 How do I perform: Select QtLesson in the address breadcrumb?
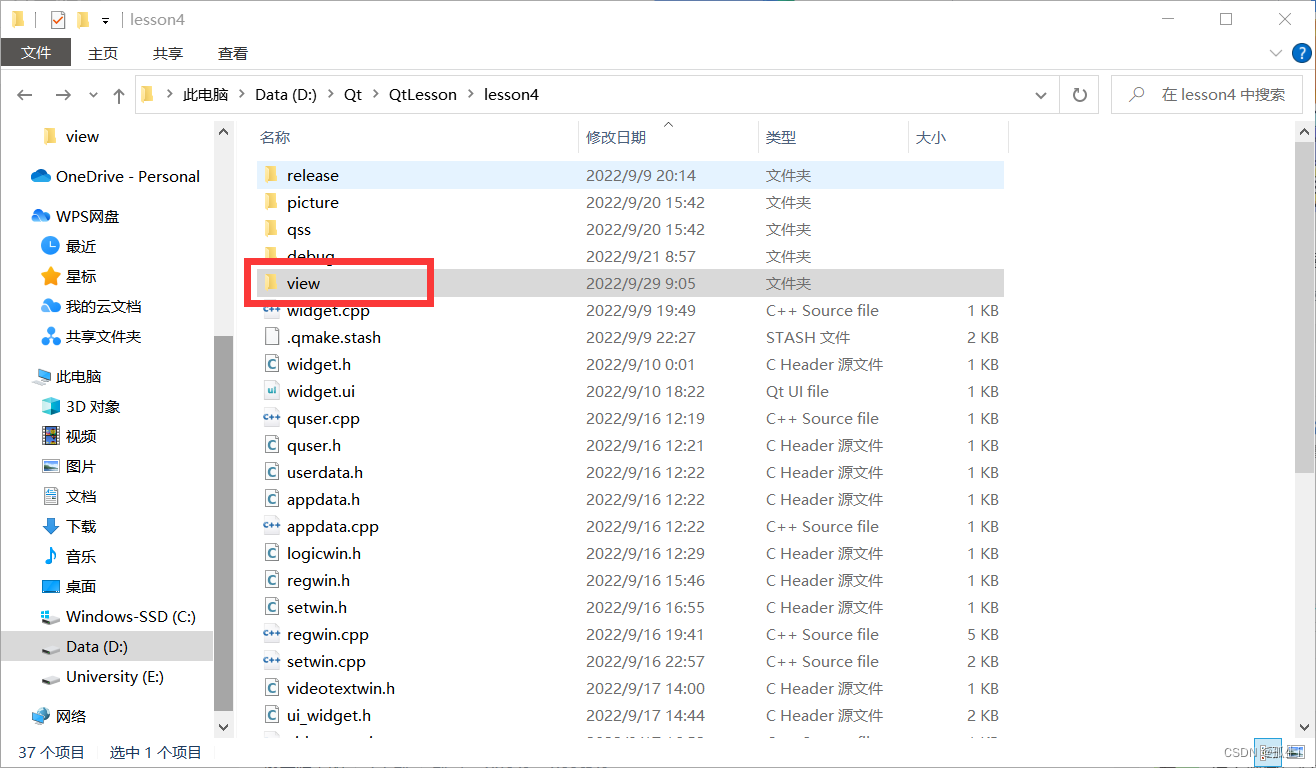[423, 95]
